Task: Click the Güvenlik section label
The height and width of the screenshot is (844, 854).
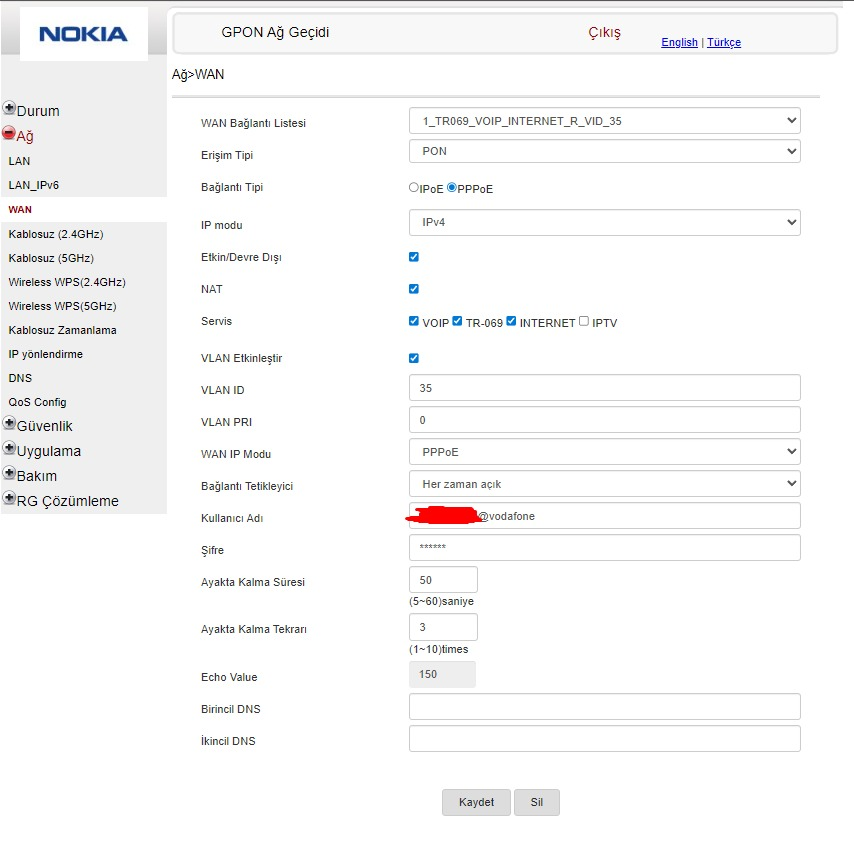Action: [x=45, y=426]
